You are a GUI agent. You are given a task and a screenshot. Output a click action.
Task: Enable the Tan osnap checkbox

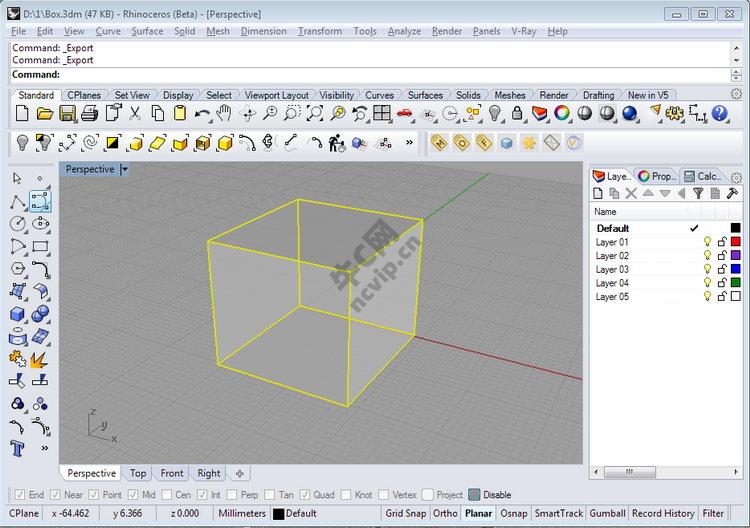pyautogui.click(x=270, y=495)
